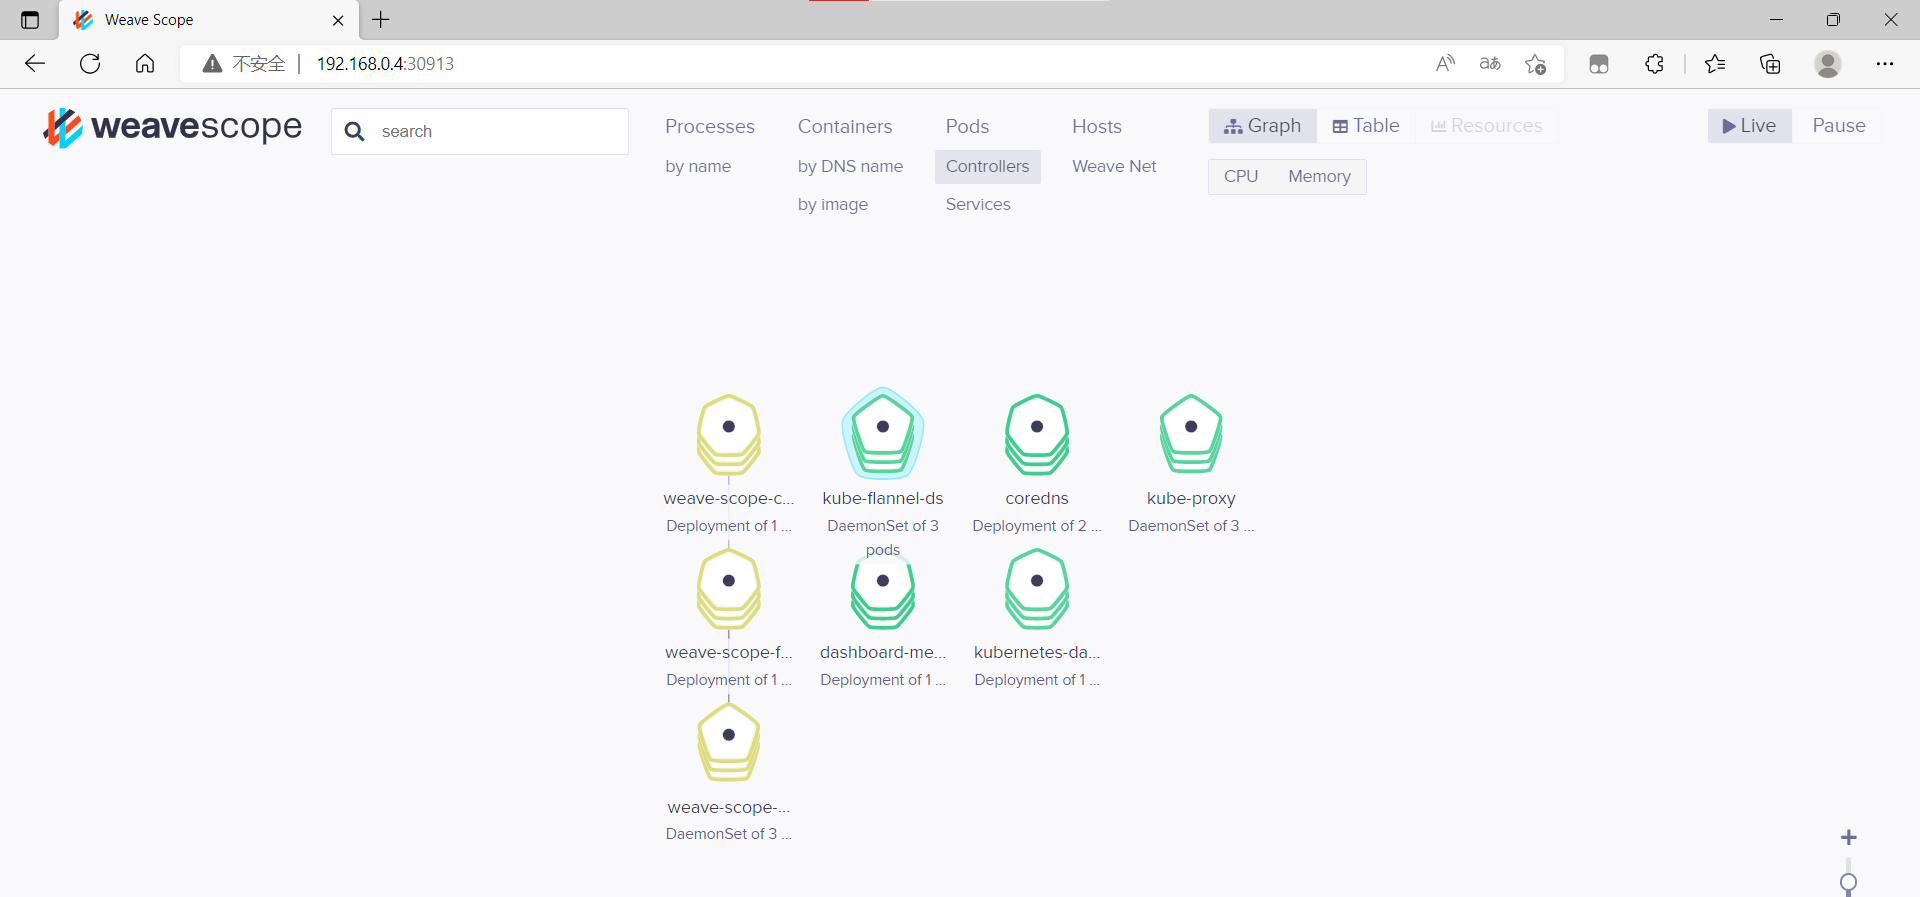
Task: Click the zoom in plus icon
Action: pos(1849,837)
